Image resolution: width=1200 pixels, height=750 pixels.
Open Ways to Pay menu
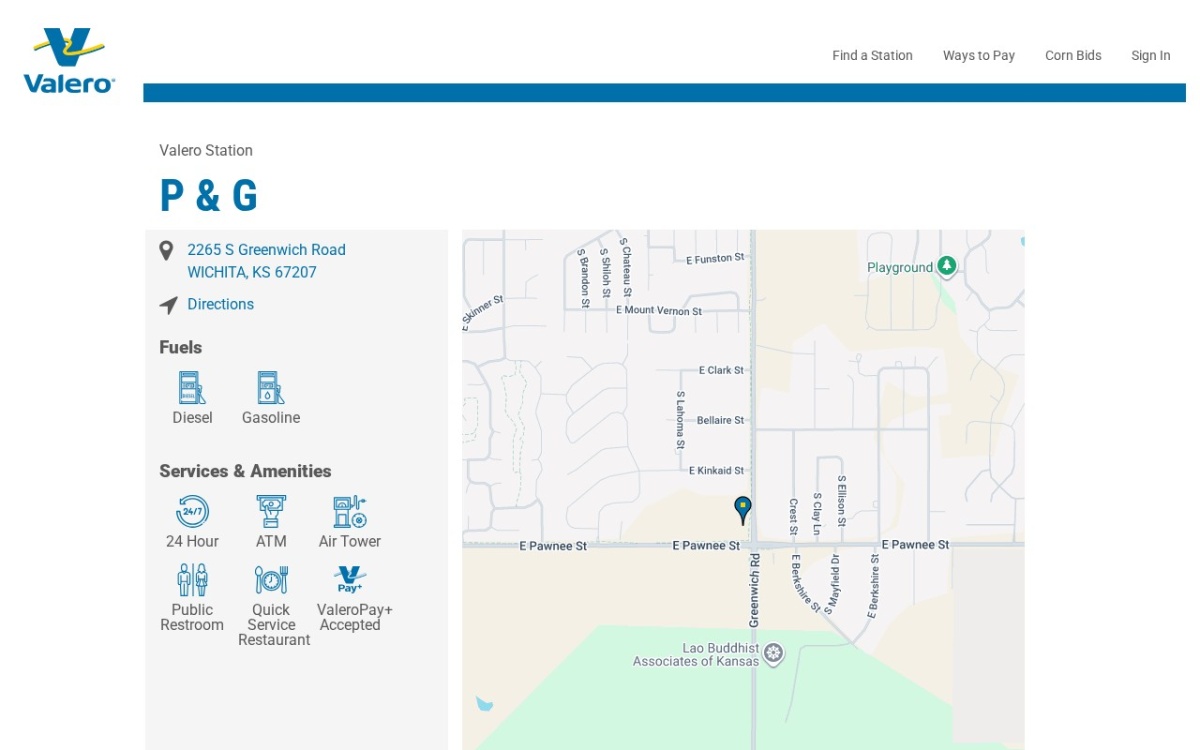(x=978, y=56)
